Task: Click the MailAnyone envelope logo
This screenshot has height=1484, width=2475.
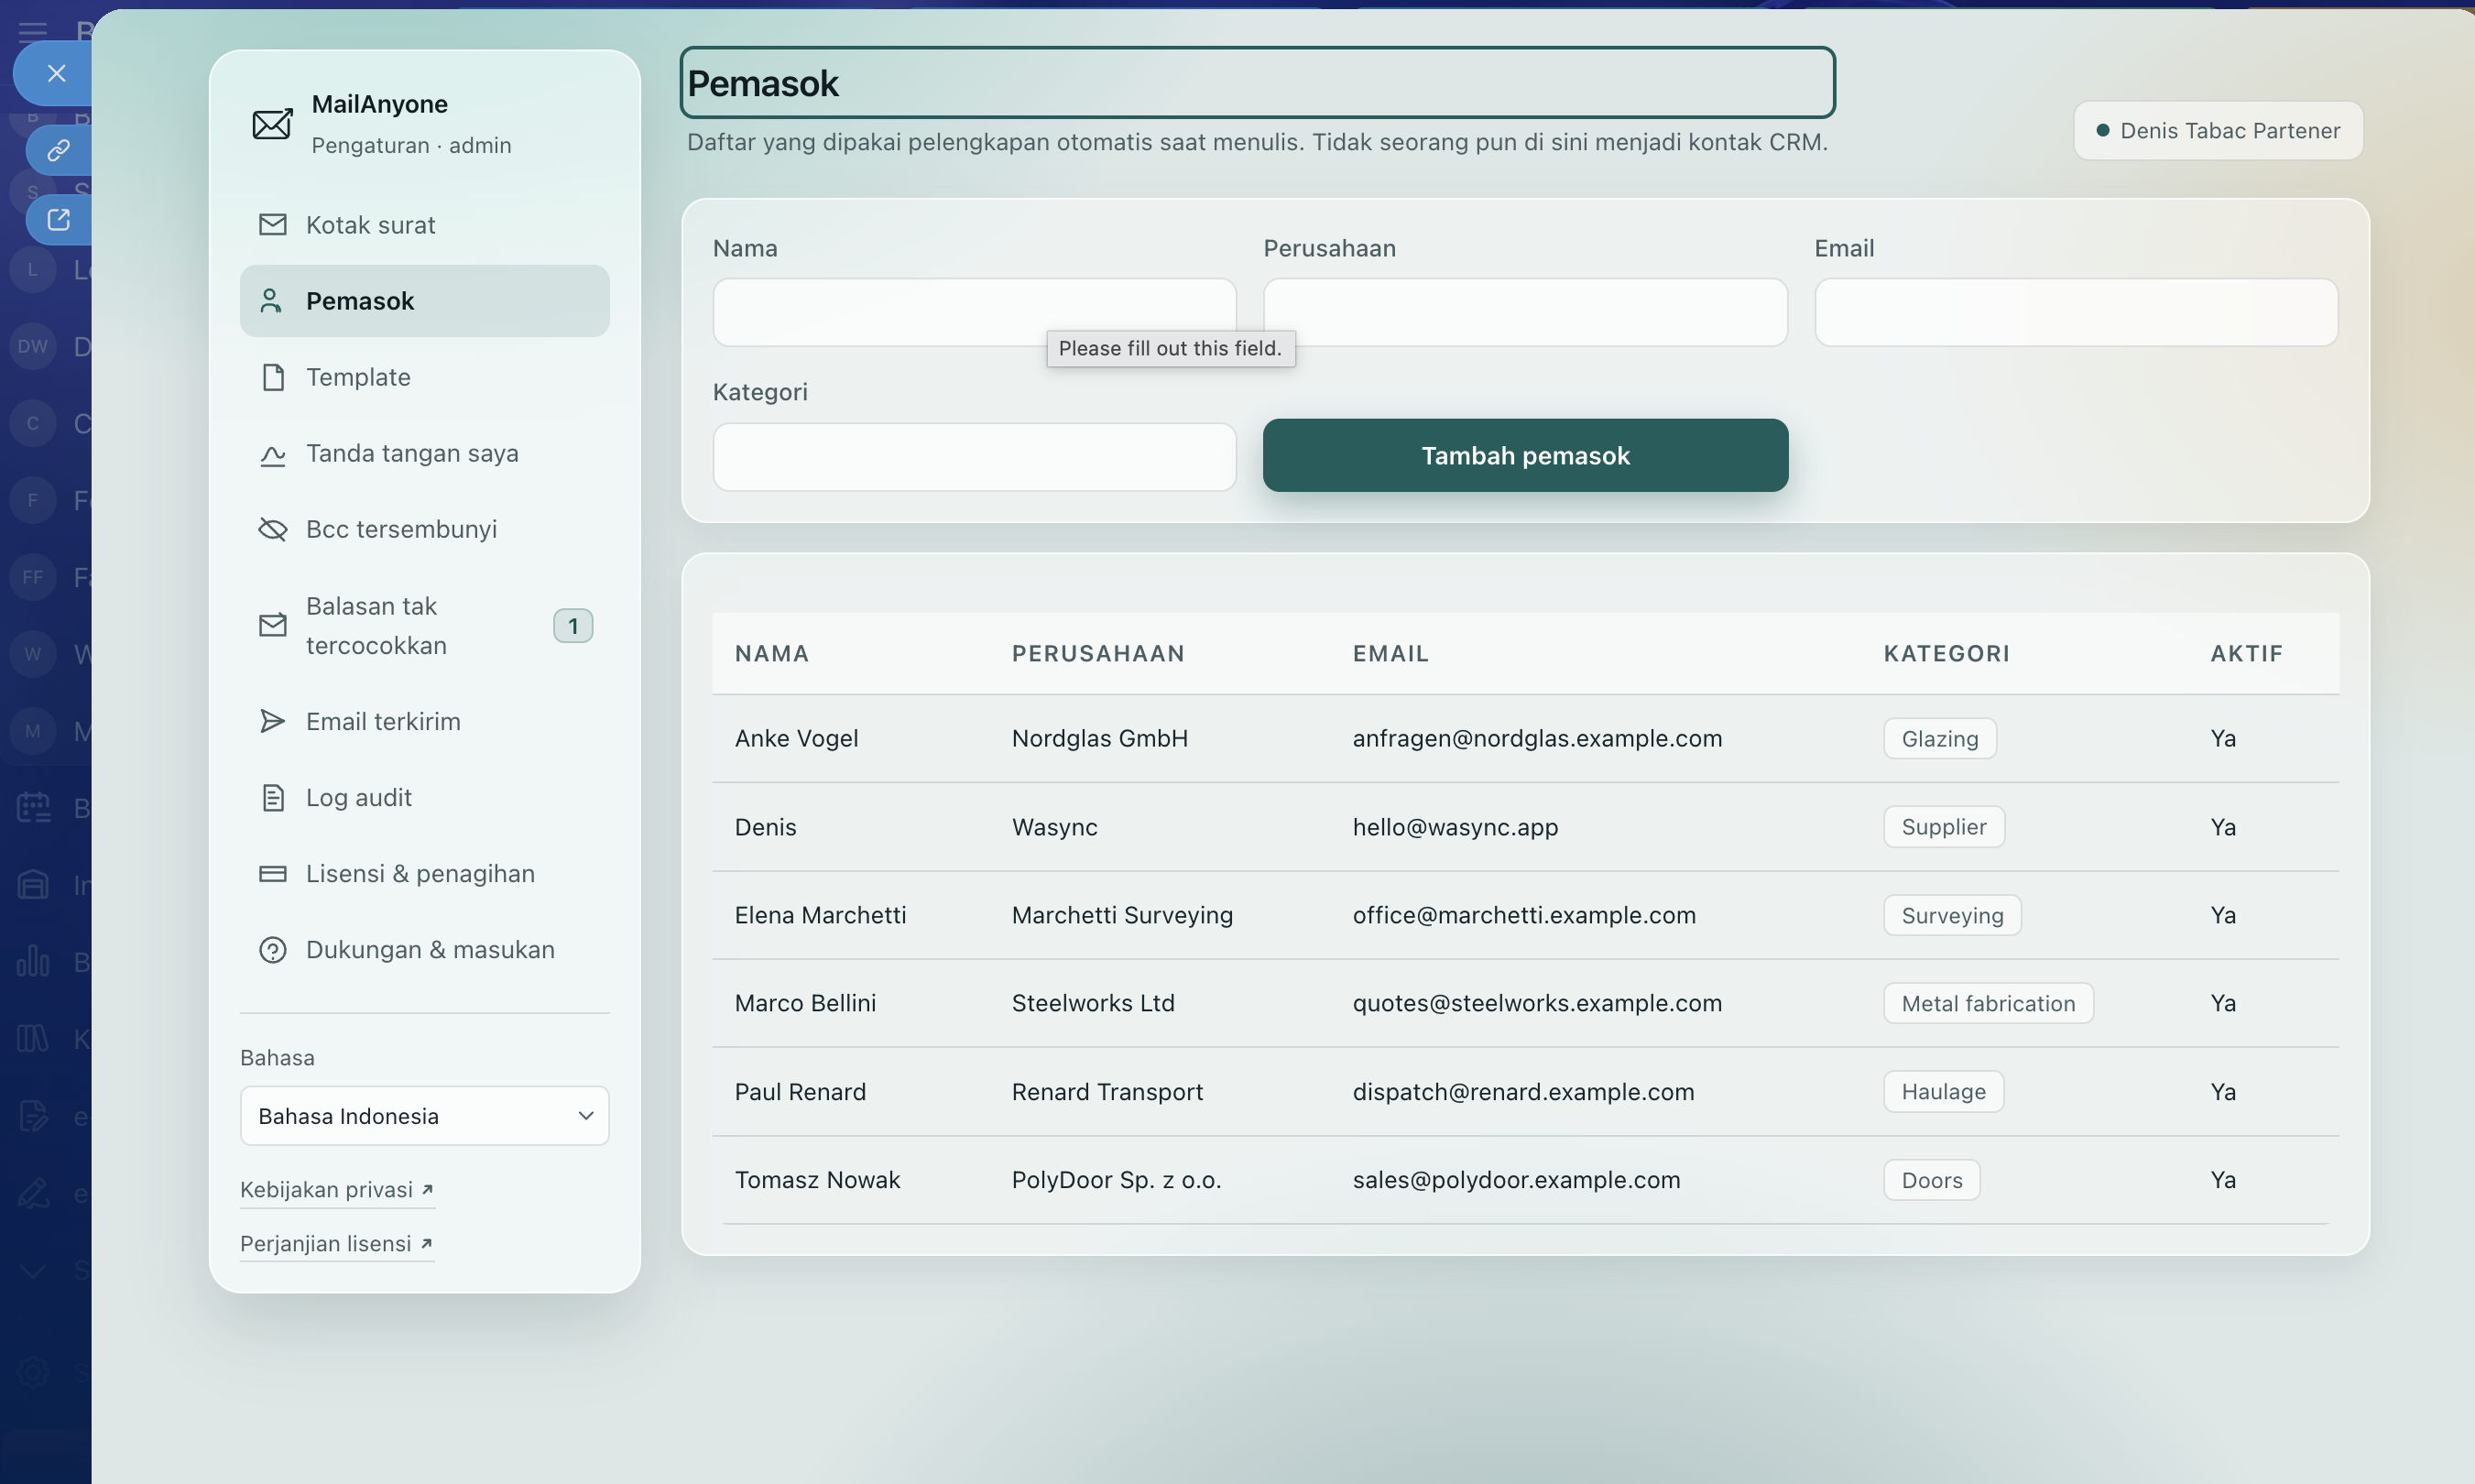Action: (x=272, y=124)
